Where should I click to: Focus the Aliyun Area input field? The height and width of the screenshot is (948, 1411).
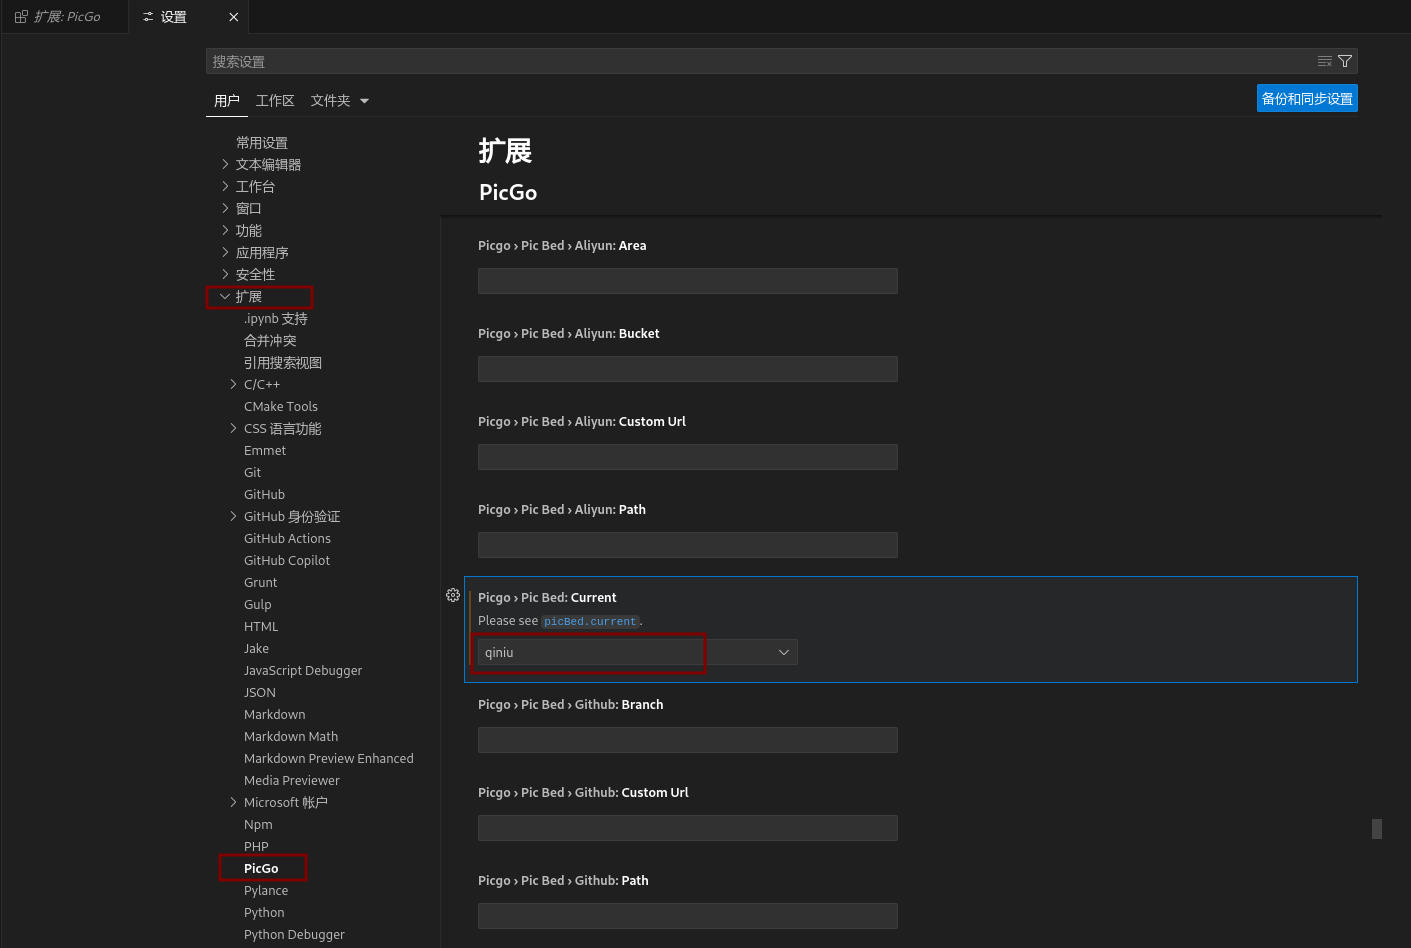pos(688,281)
